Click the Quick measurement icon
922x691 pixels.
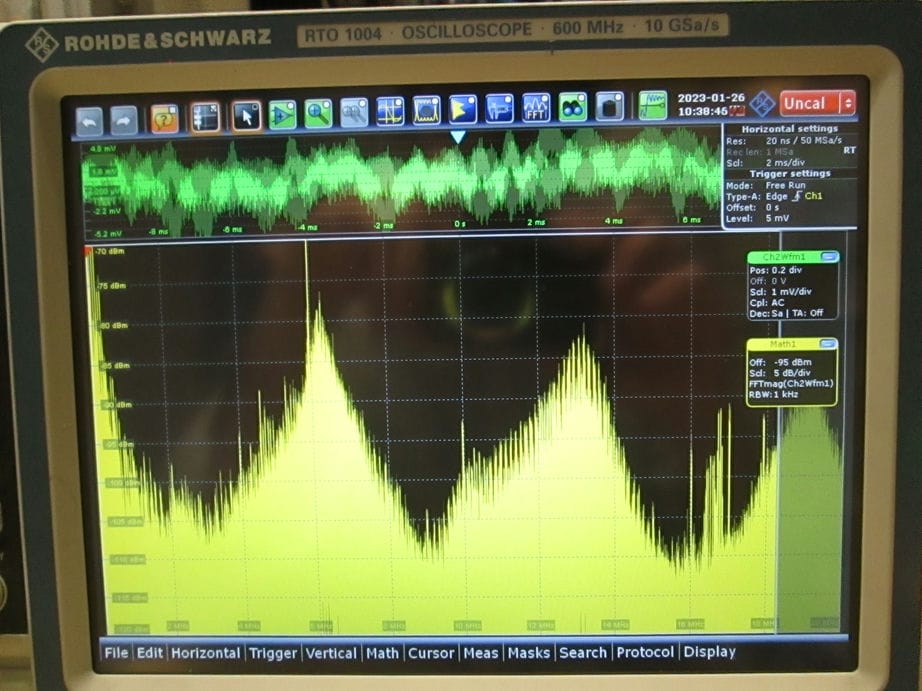499,108
